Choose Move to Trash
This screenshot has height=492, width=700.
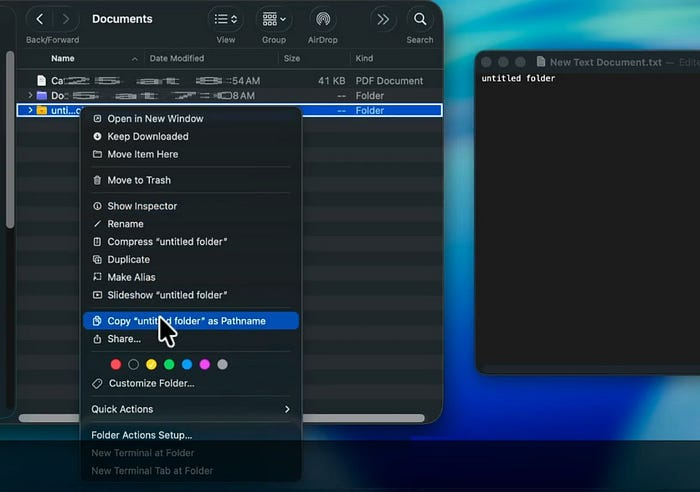point(191,180)
